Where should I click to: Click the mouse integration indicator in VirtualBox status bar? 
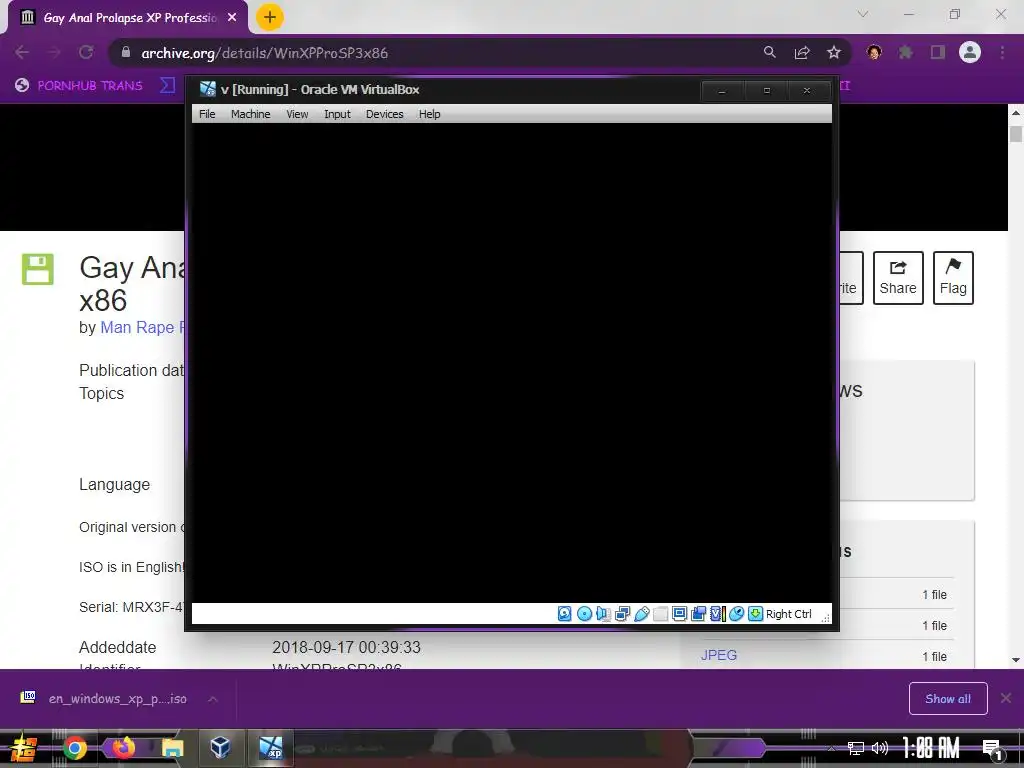point(736,614)
